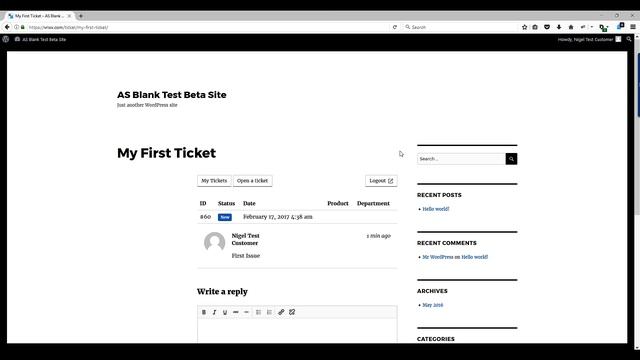Click the First Issue message text
The height and width of the screenshot is (360, 640).
coord(246,256)
